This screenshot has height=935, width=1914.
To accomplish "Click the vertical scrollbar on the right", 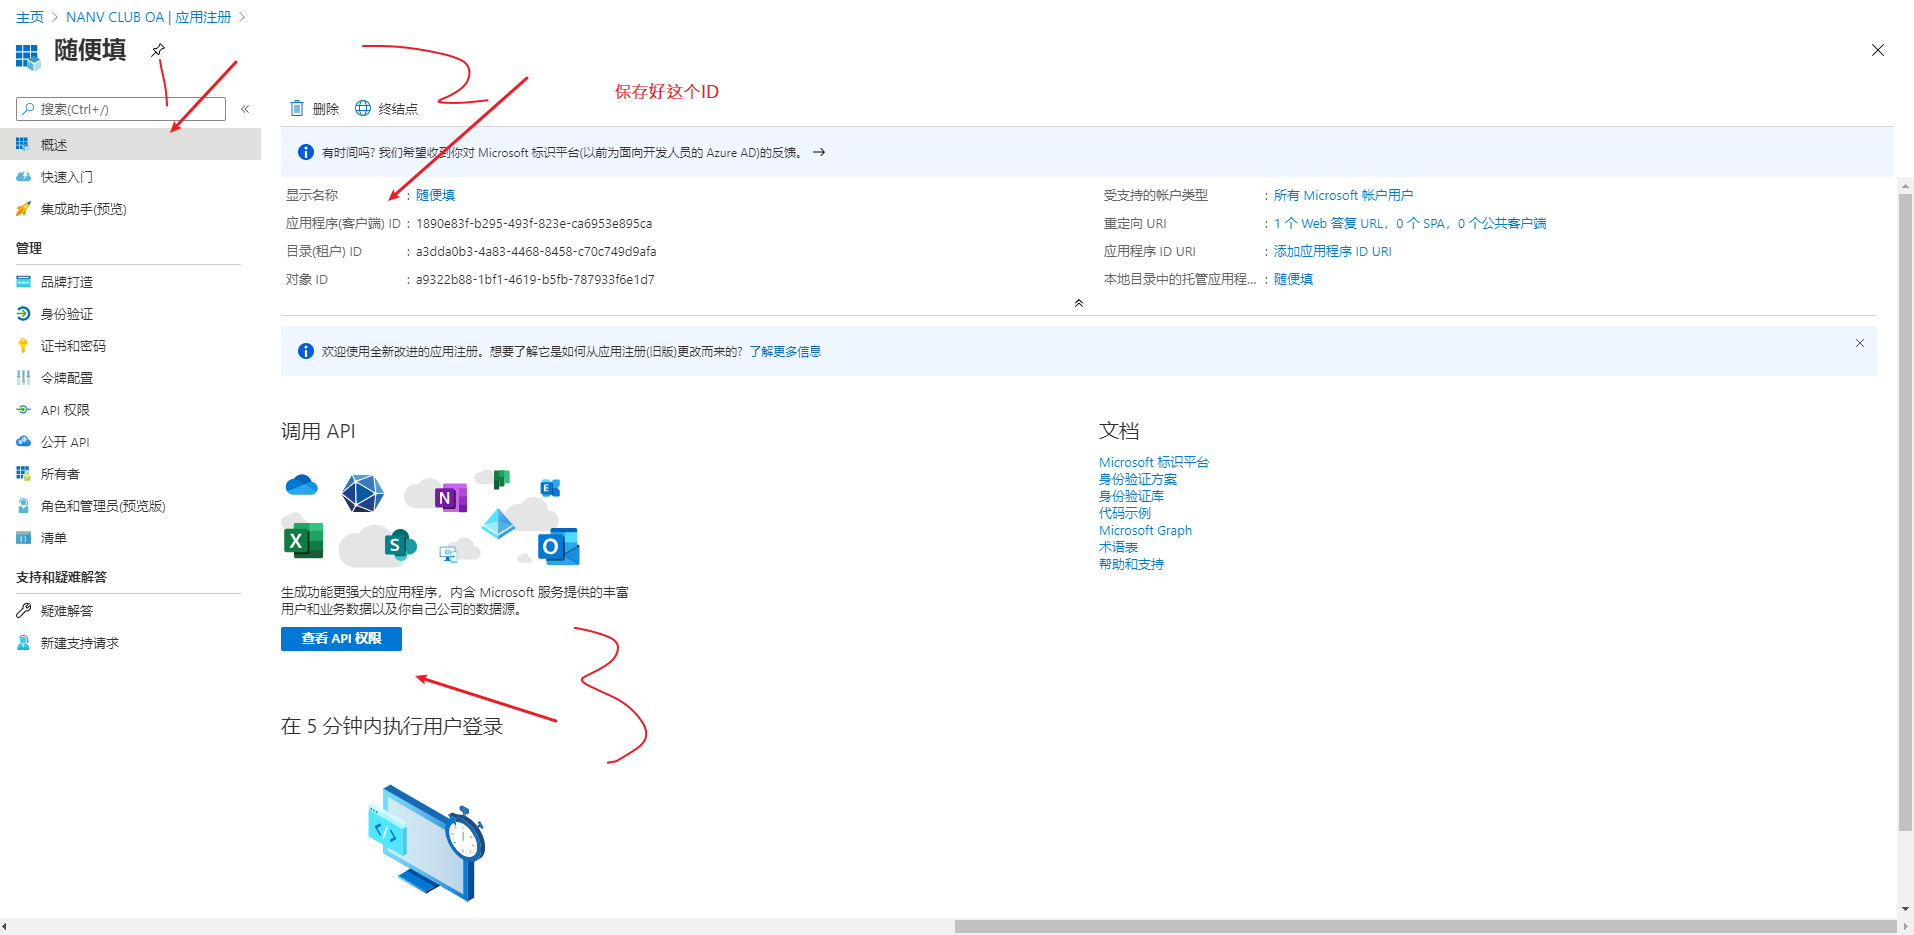I will [1905, 510].
